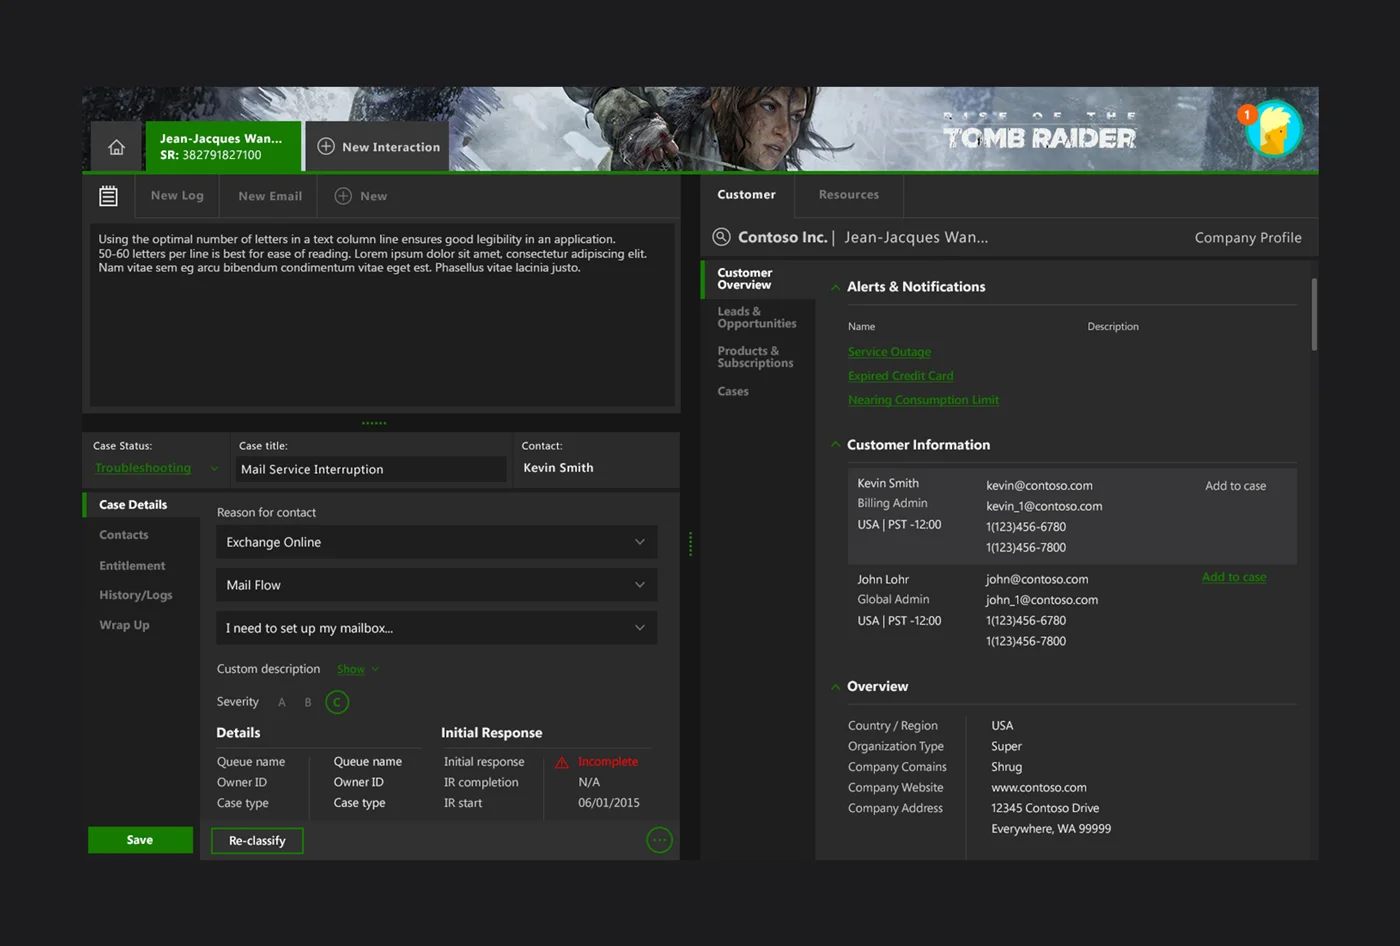Open the user avatar with notification badge
The height and width of the screenshot is (946, 1400).
pyautogui.click(x=1273, y=129)
